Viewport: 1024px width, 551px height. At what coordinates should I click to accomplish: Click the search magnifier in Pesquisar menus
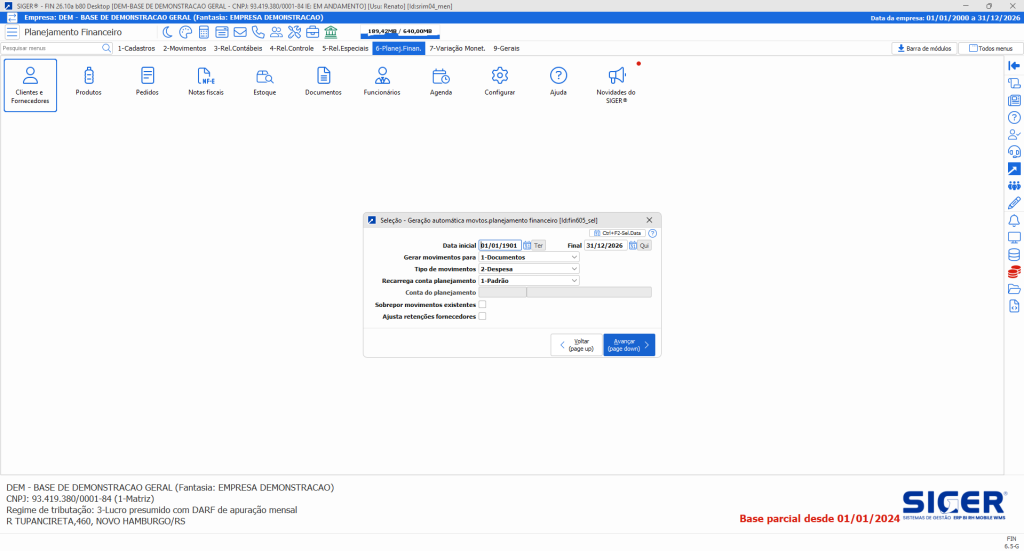[106, 48]
